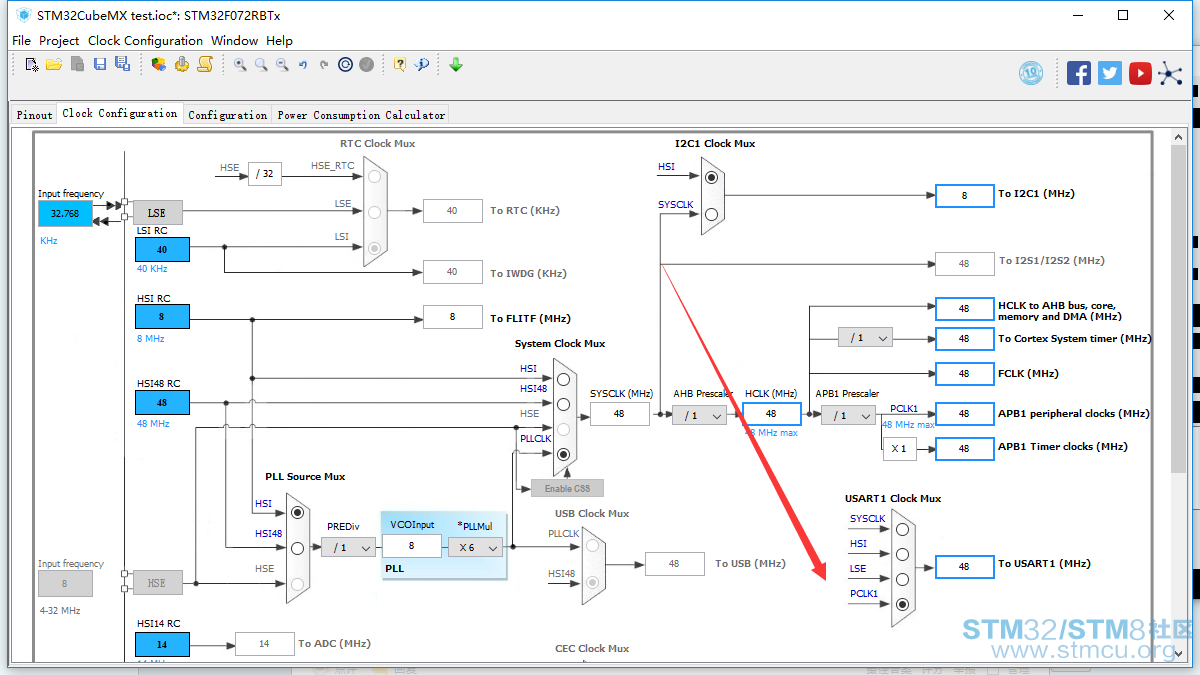Click the undo arrow icon

(x=303, y=64)
